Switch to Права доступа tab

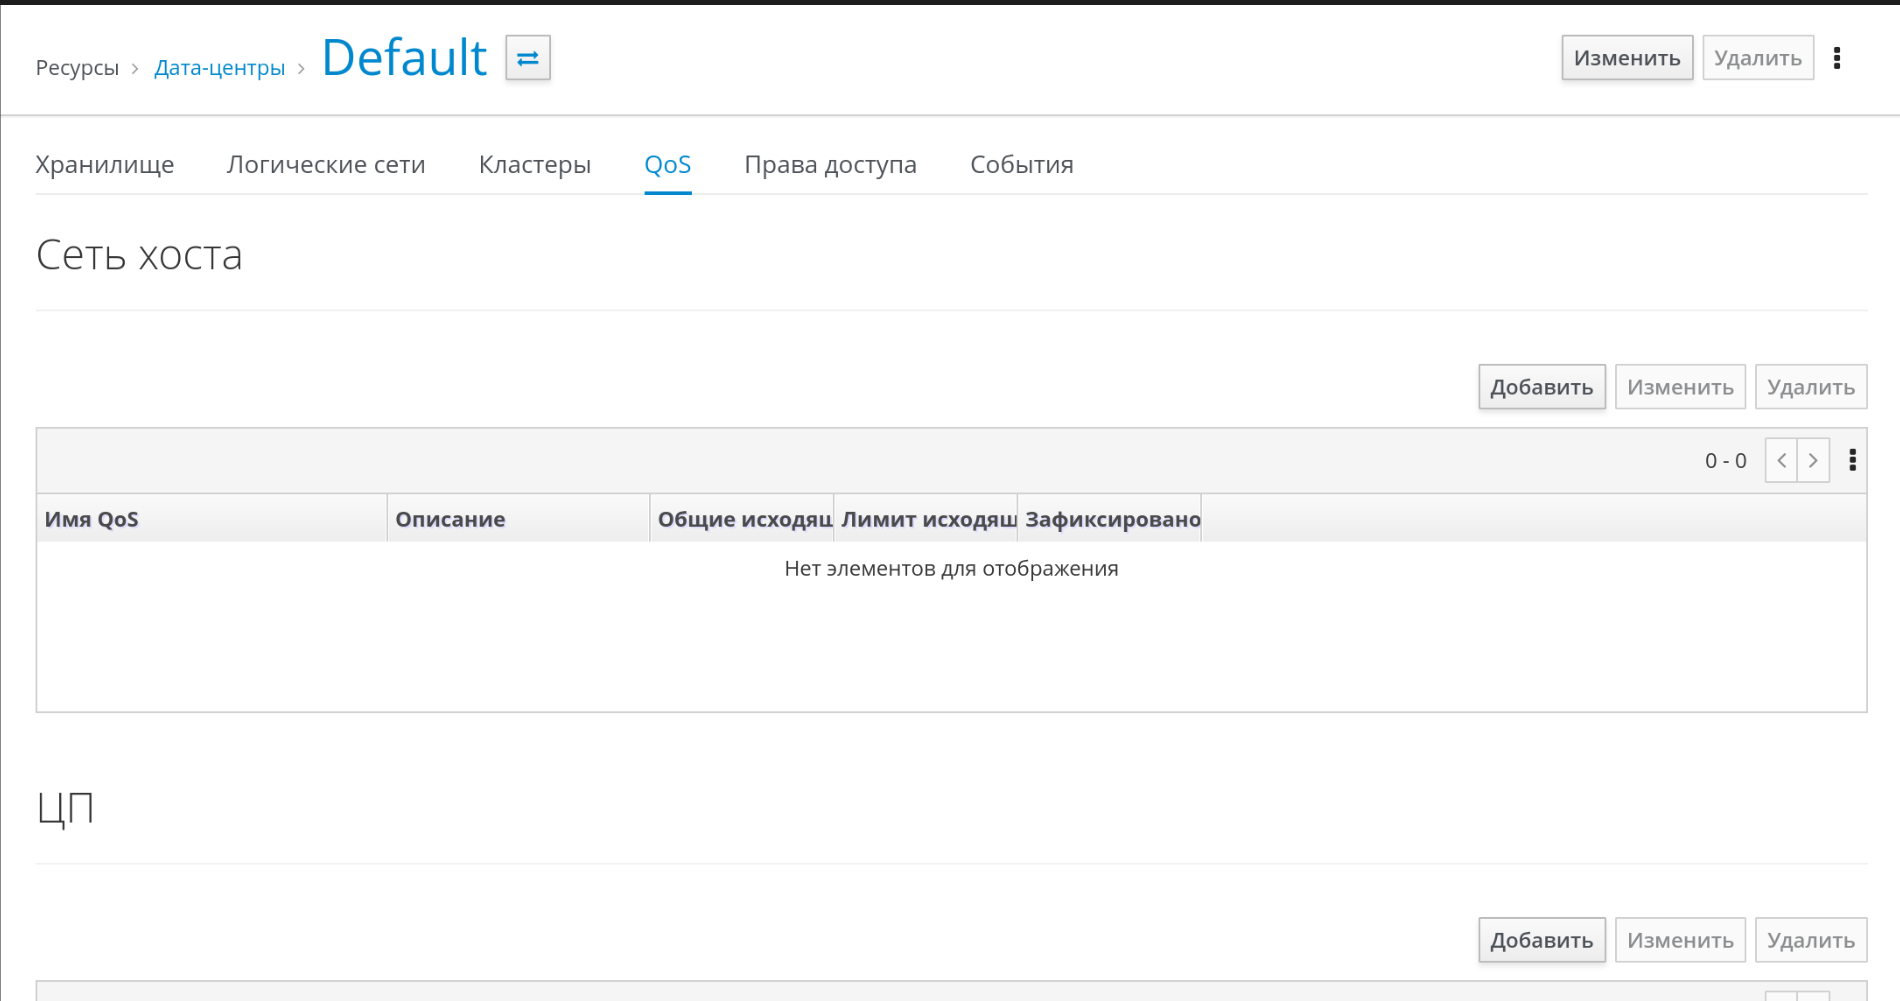point(830,165)
